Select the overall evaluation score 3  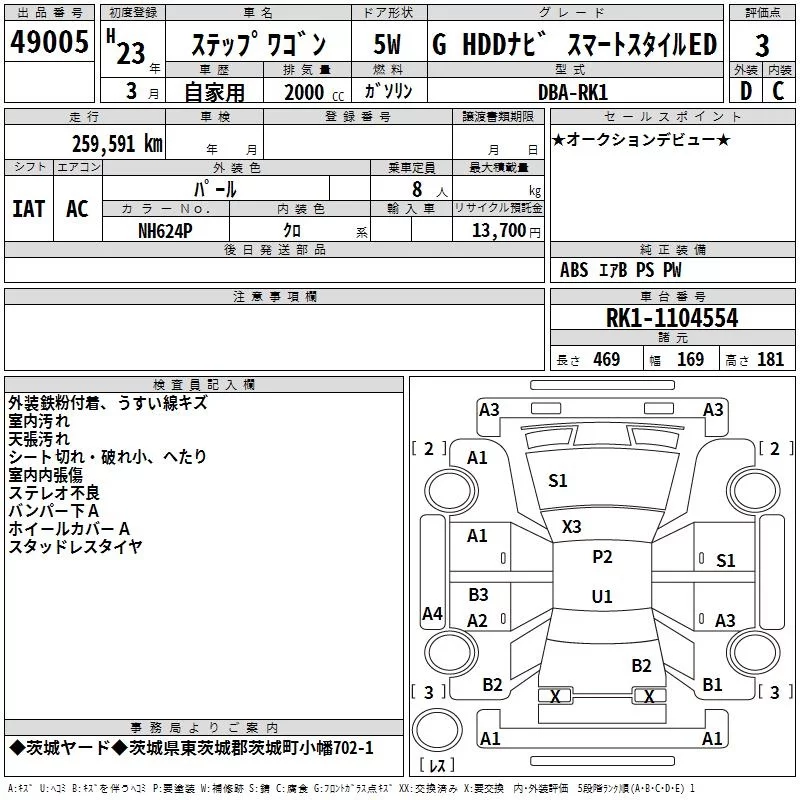[762, 45]
